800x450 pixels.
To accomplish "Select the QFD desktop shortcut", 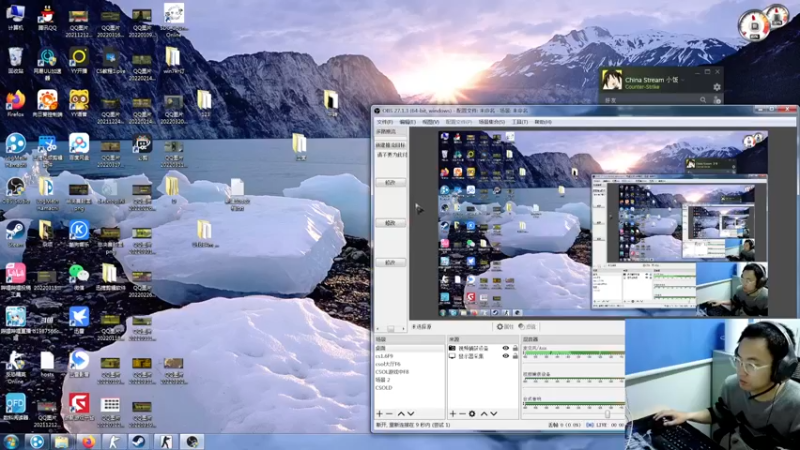I will coord(15,407).
